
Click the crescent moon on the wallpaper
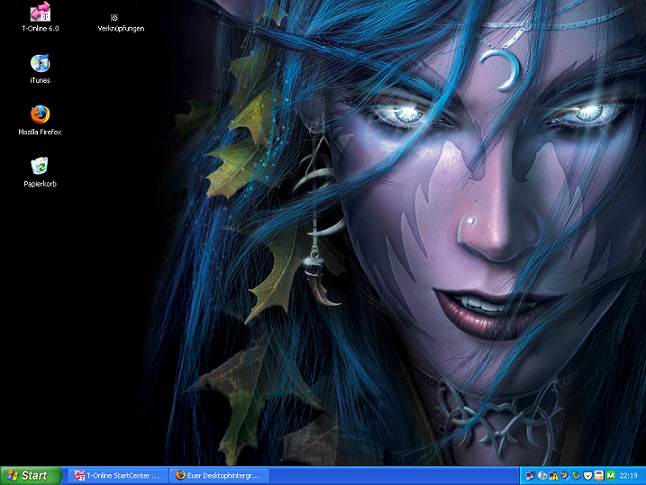click(496, 67)
